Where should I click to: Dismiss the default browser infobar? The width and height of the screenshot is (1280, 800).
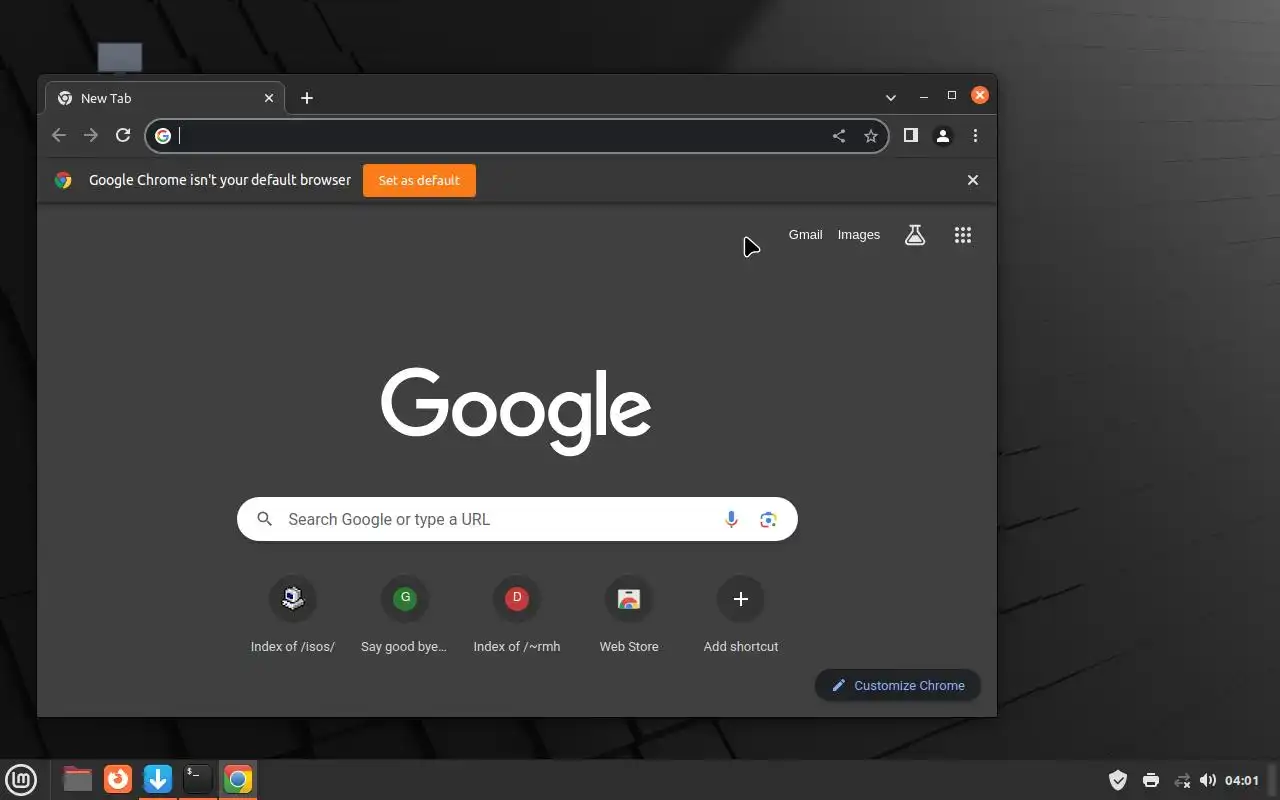[x=973, y=180]
